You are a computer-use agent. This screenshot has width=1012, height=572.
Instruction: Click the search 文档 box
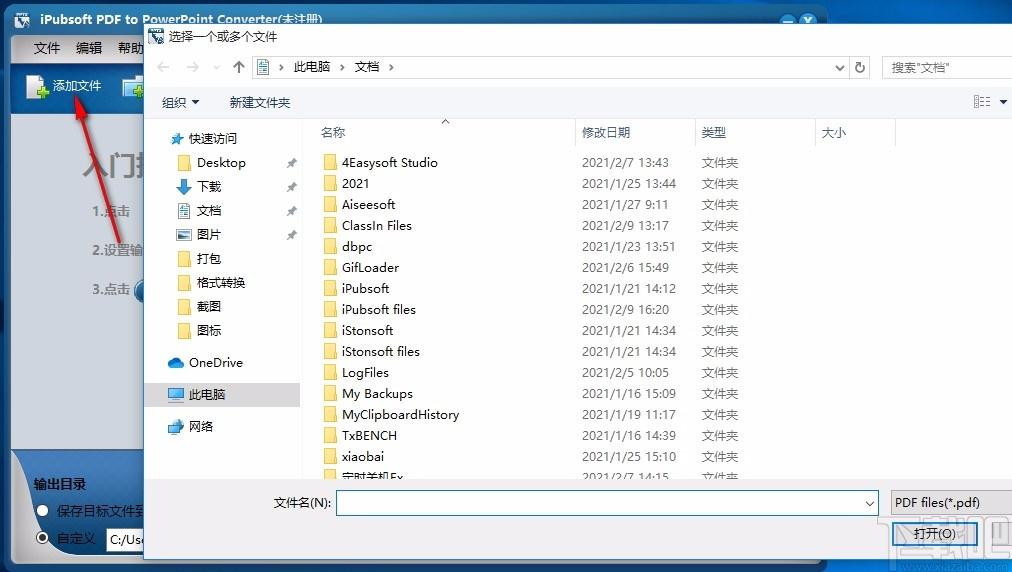click(947, 68)
